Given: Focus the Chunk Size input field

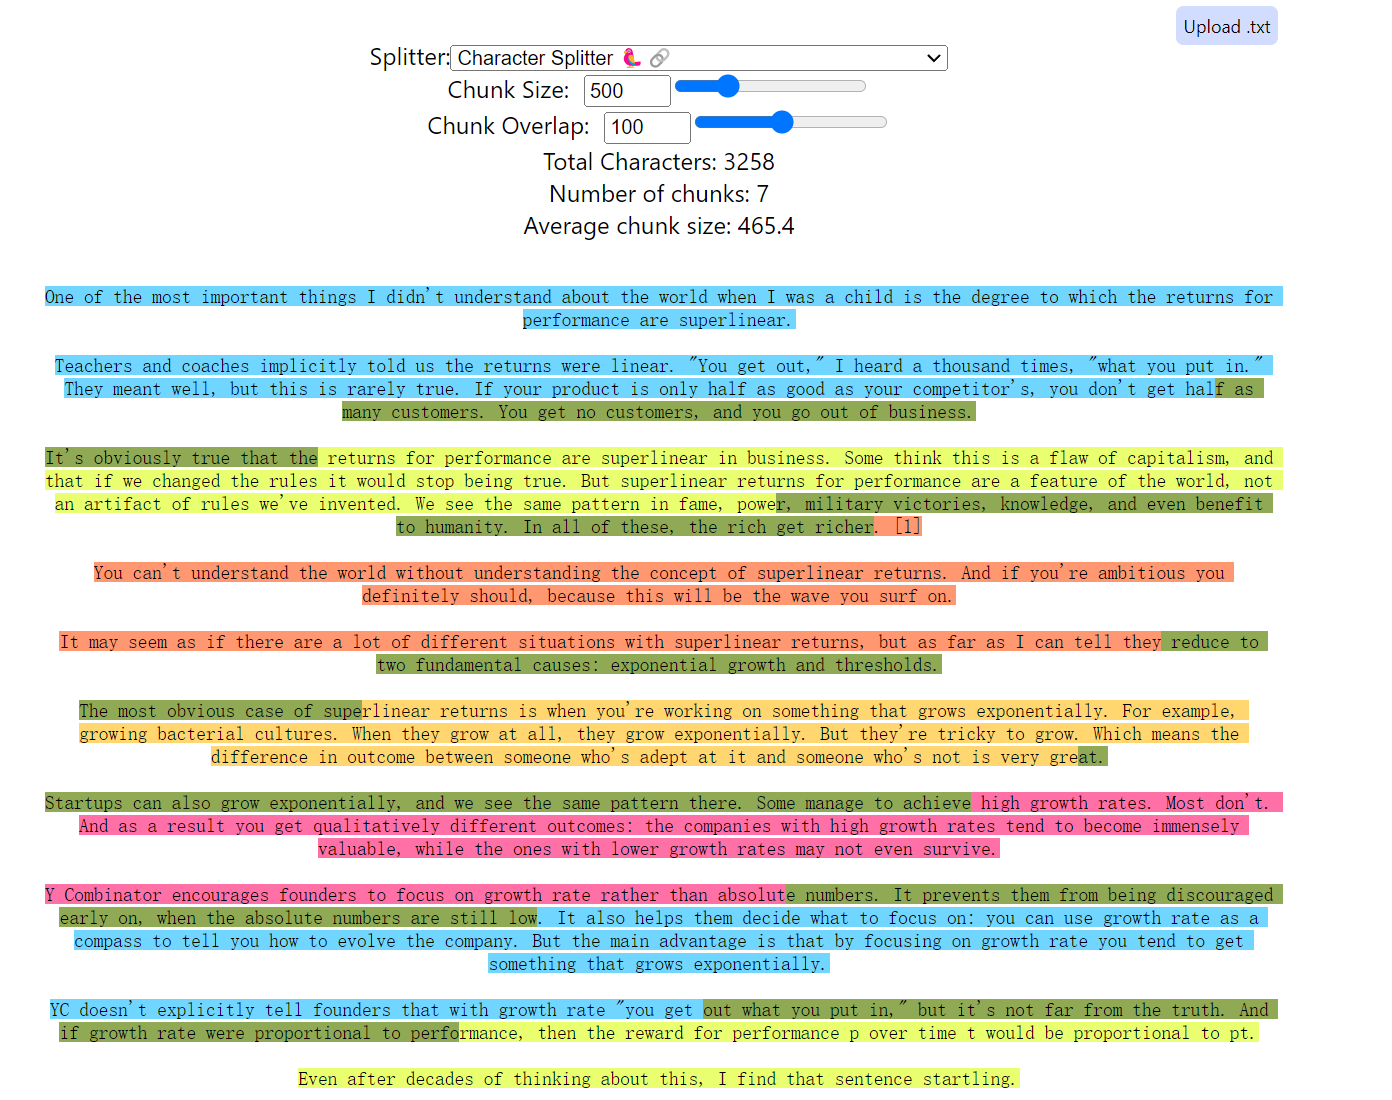Looking at the screenshot, I should (x=626, y=91).
